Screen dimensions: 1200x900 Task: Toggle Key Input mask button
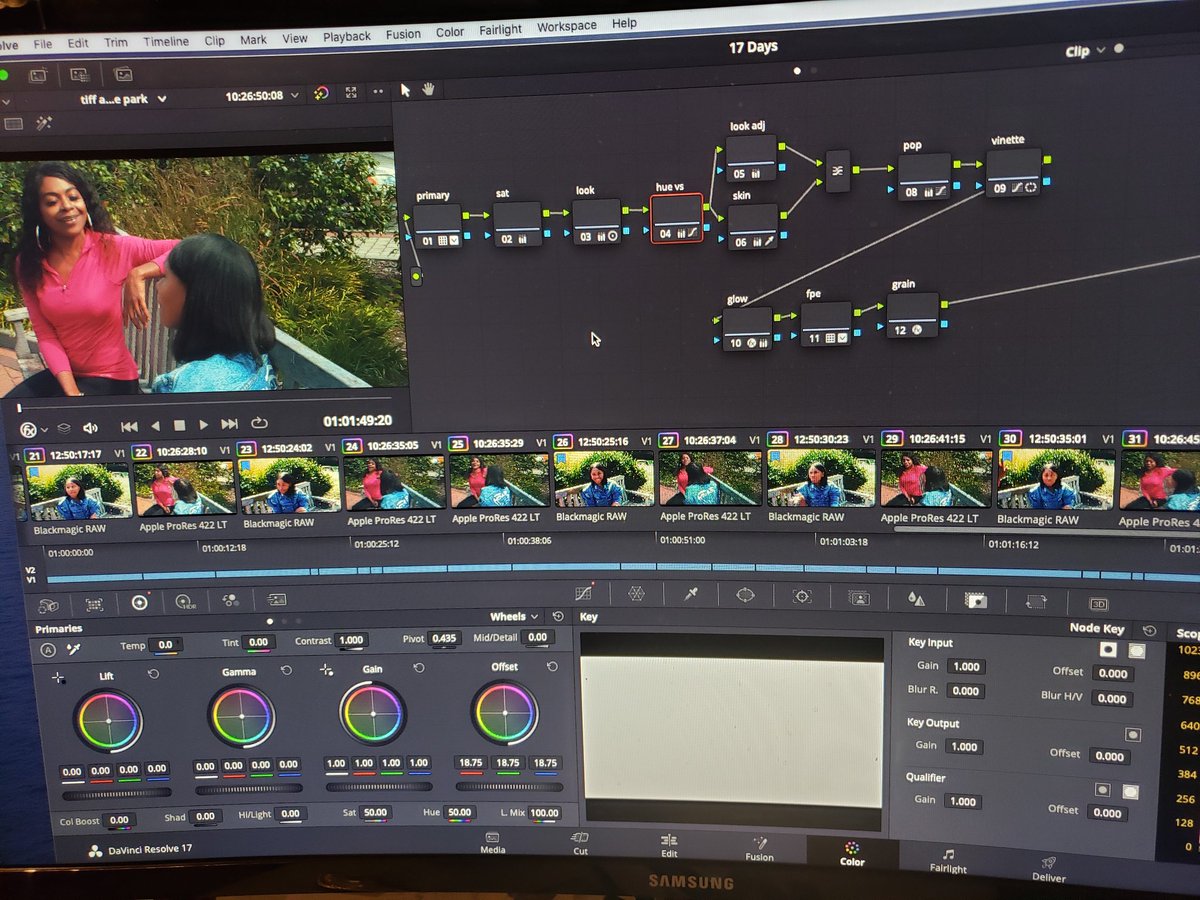(x=1136, y=651)
